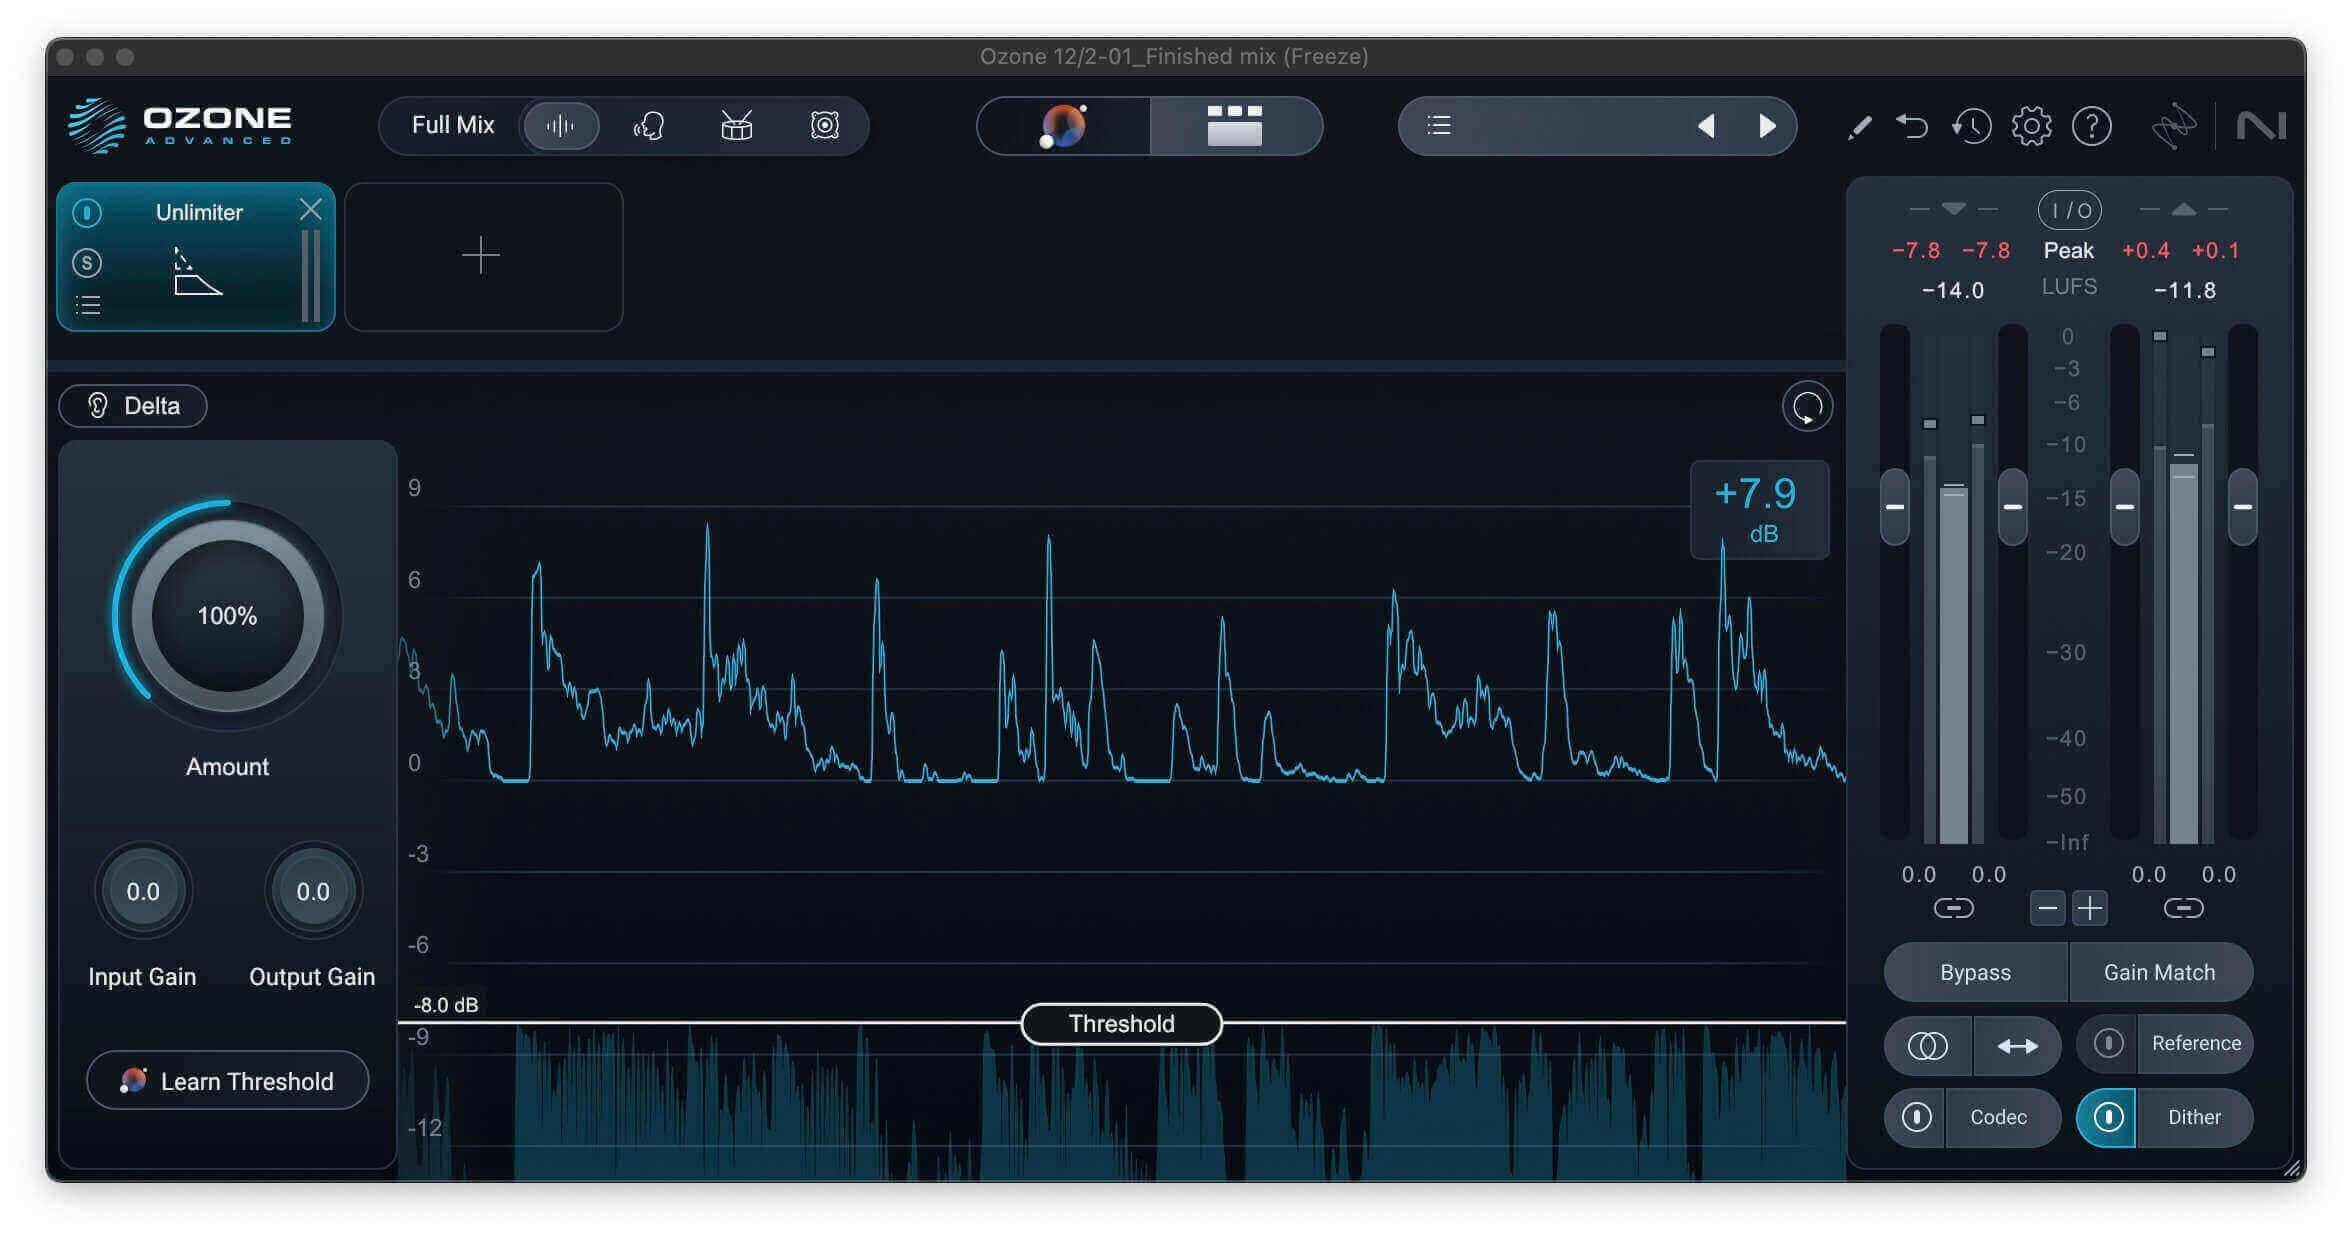Viewport: 2352px width, 1236px height.
Task: Open the Reference panel
Action: click(2196, 1044)
